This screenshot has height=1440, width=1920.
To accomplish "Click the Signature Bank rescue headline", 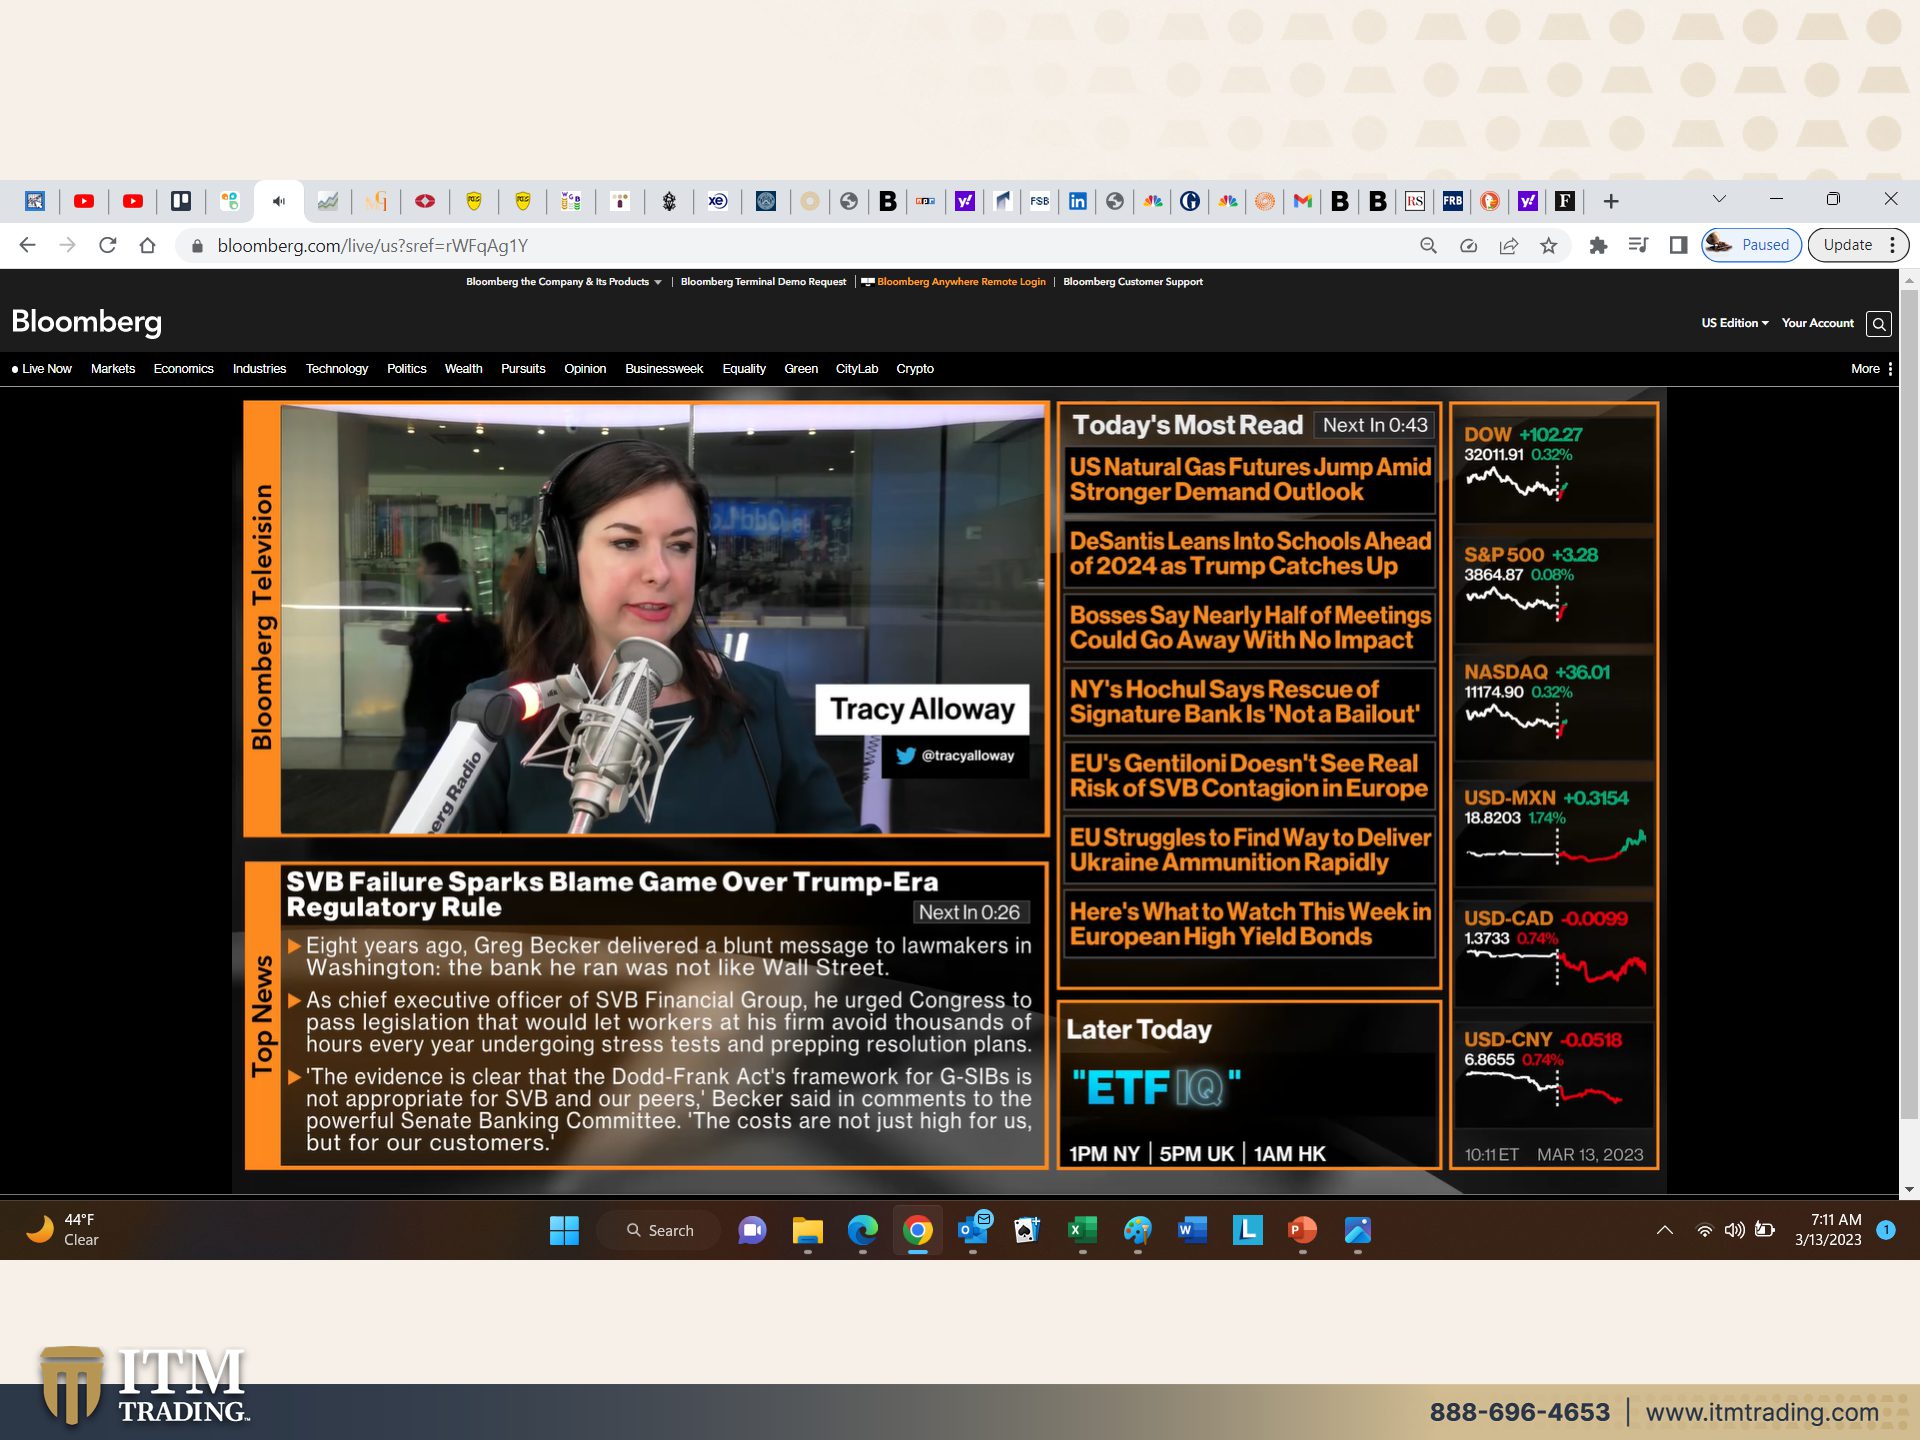I will (x=1250, y=701).
